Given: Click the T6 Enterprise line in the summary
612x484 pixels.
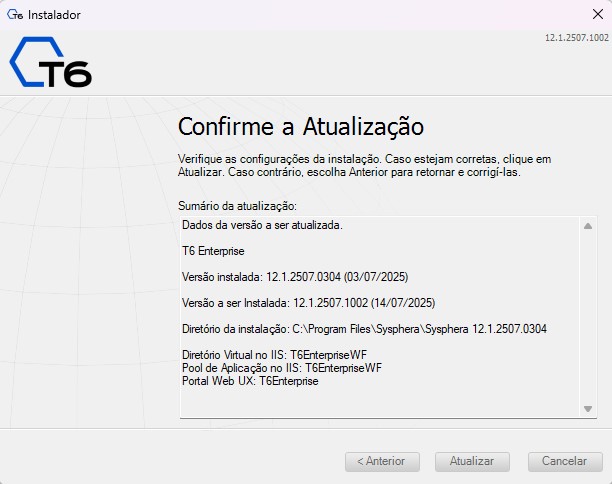Looking at the screenshot, I should click(213, 251).
